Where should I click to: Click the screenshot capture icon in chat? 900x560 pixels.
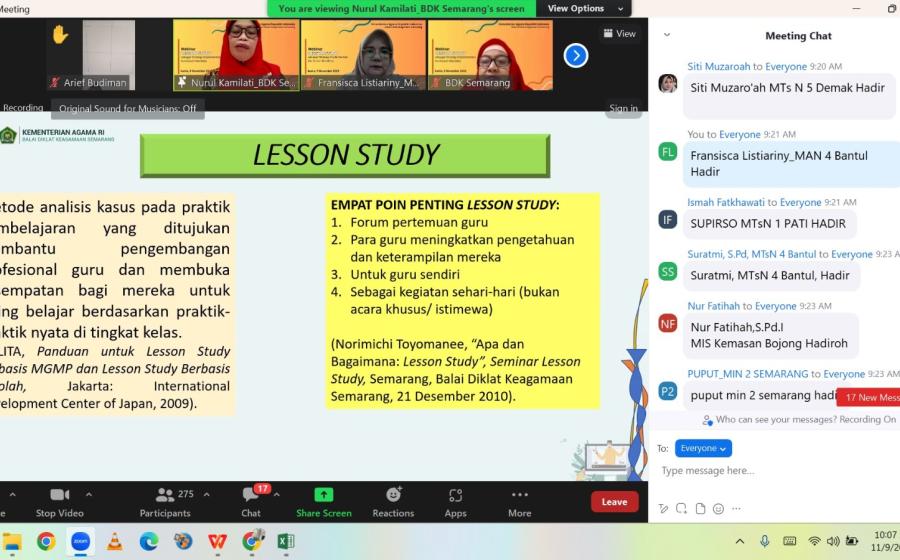pos(682,509)
